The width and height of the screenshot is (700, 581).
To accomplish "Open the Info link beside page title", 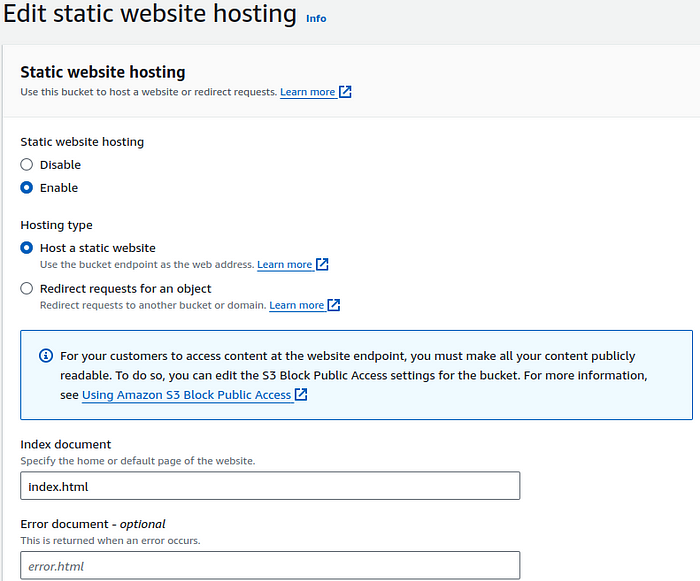I will tap(316, 18).
